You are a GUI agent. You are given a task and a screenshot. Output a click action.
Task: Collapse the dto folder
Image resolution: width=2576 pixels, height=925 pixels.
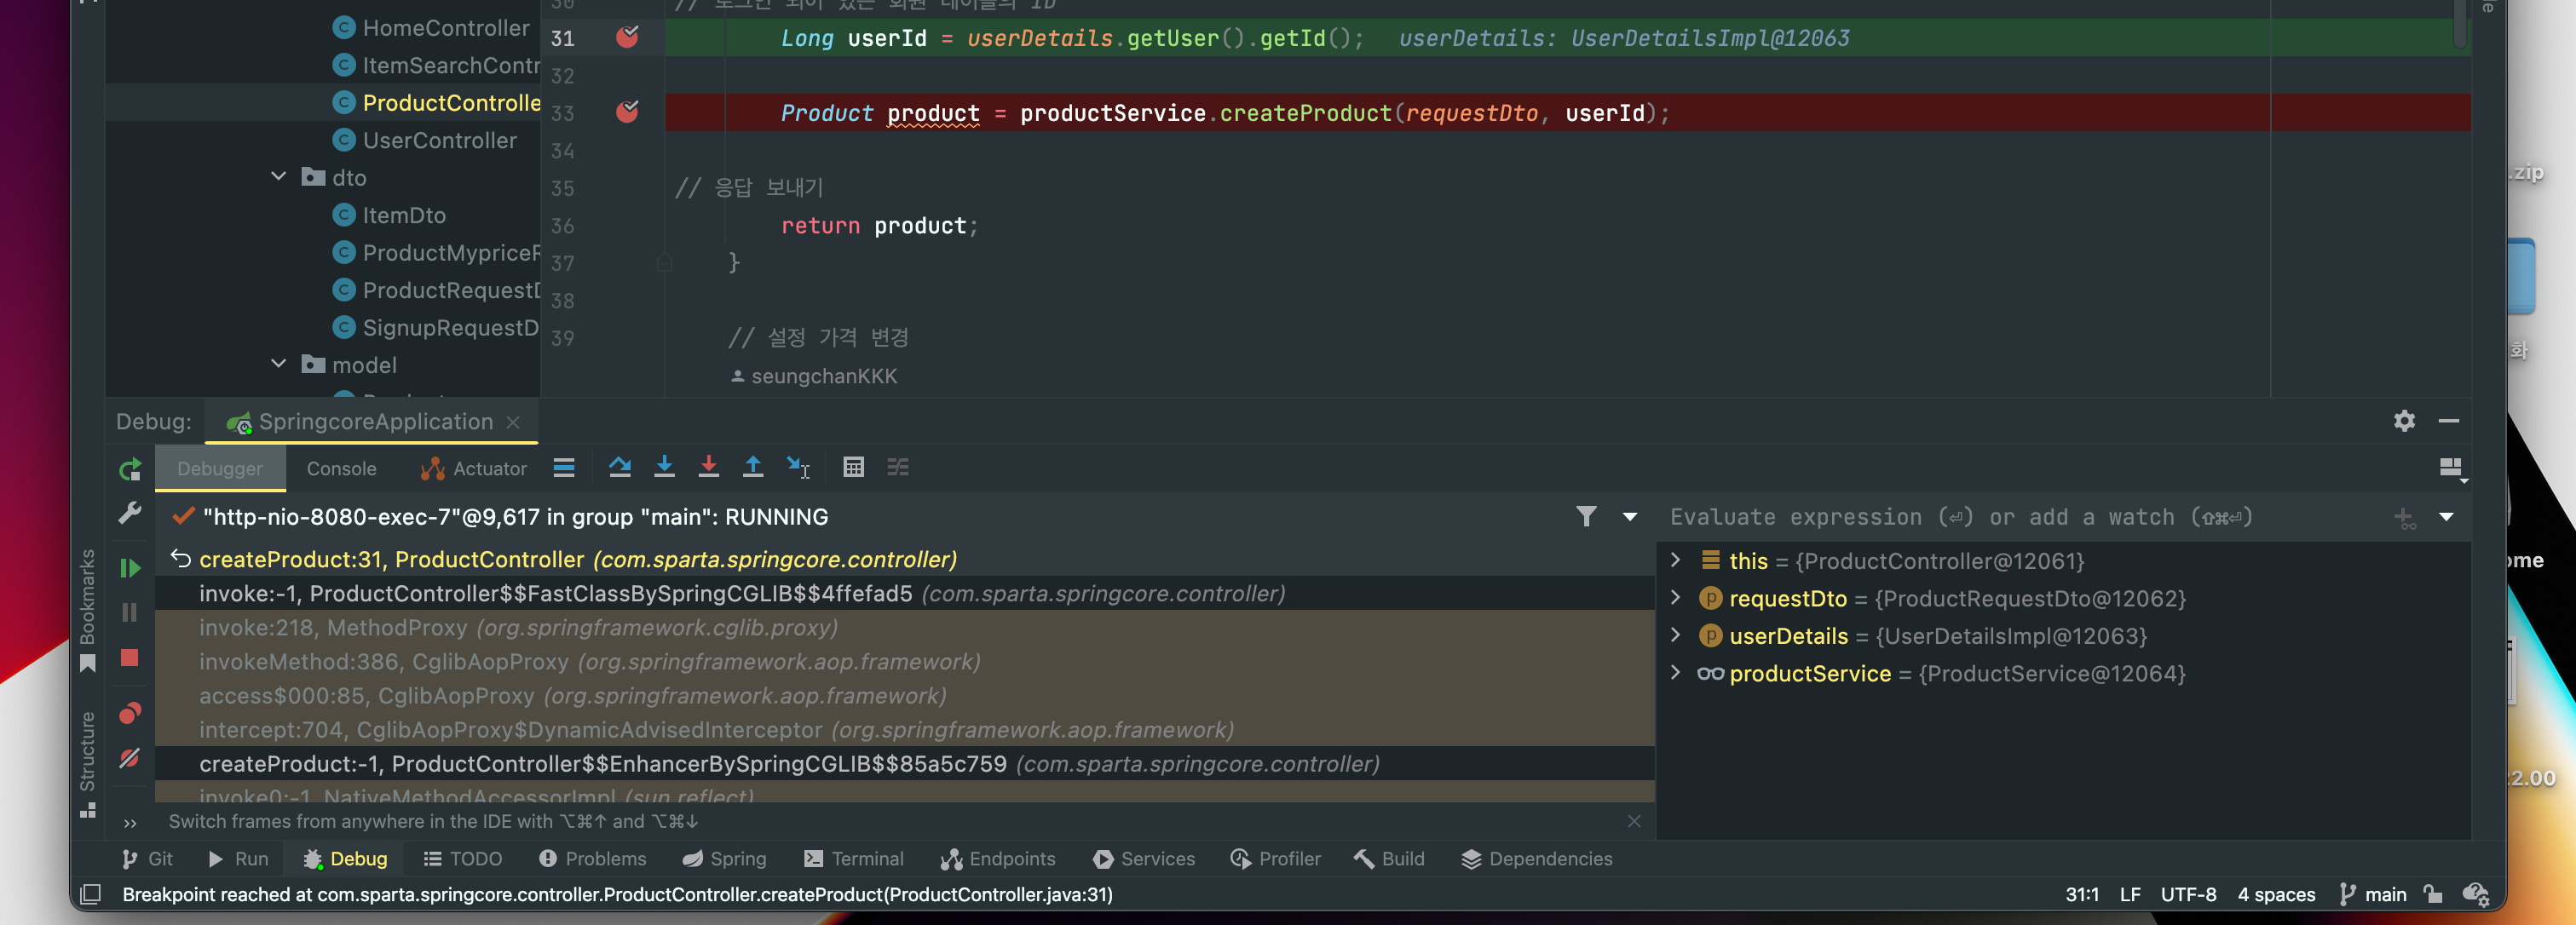(279, 177)
